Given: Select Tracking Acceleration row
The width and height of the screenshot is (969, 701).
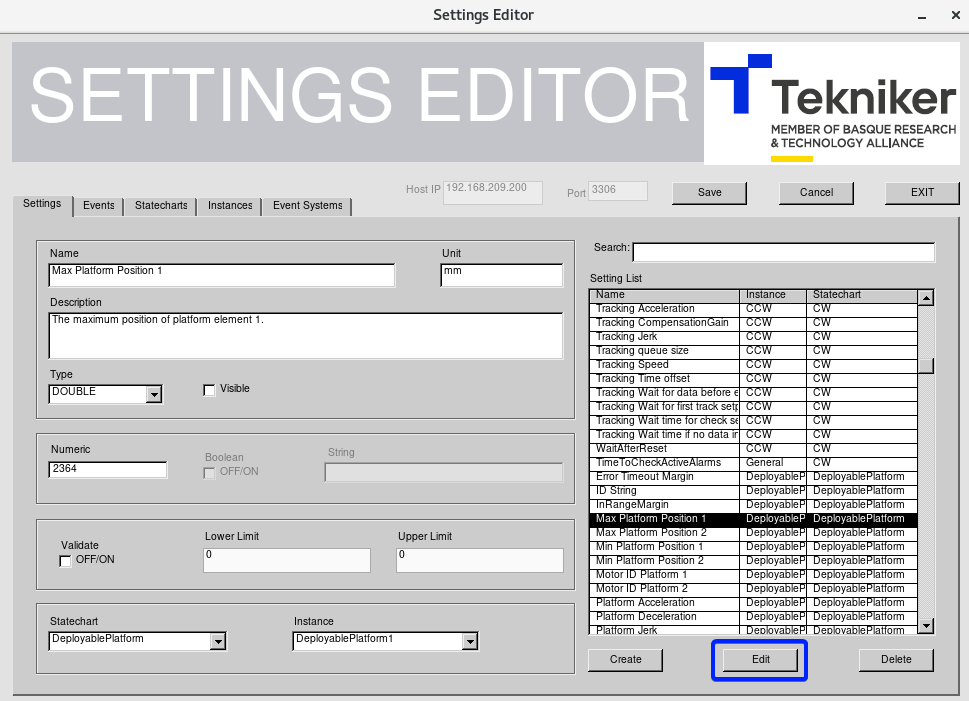Looking at the screenshot, I should pyautogui.click(x=753, y=308).
